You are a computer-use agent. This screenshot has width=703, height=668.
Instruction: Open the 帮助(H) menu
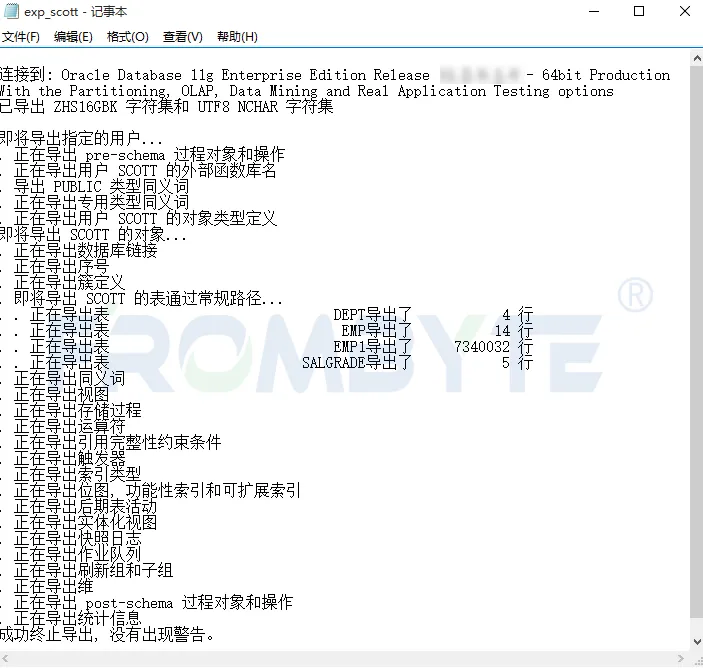(x=237, y=37)
